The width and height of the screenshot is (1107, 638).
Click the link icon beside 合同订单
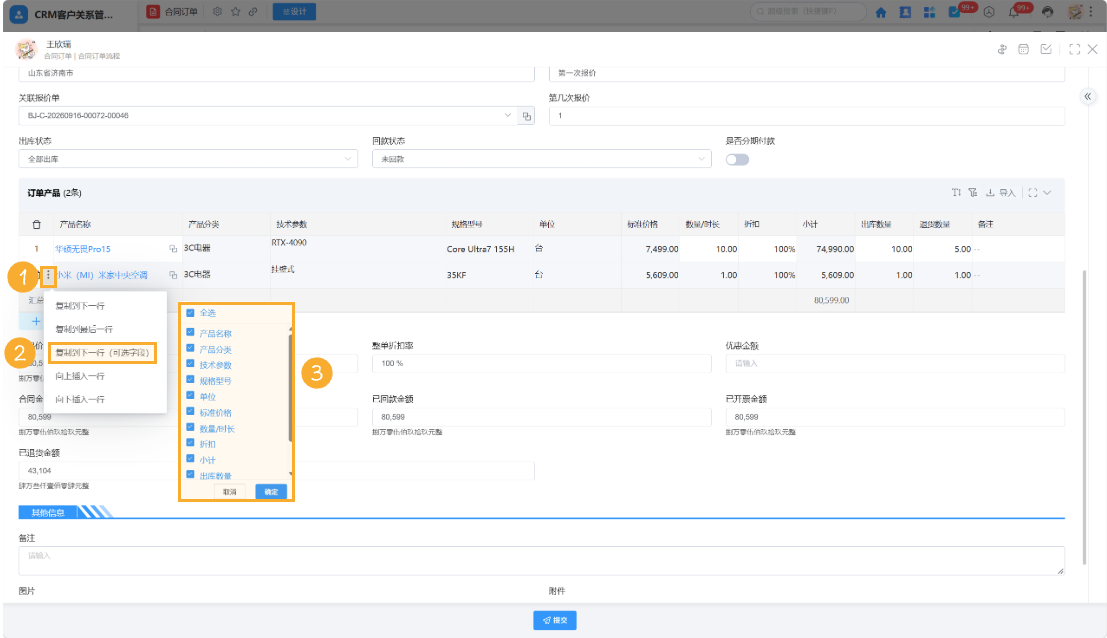tap(253, 11)
